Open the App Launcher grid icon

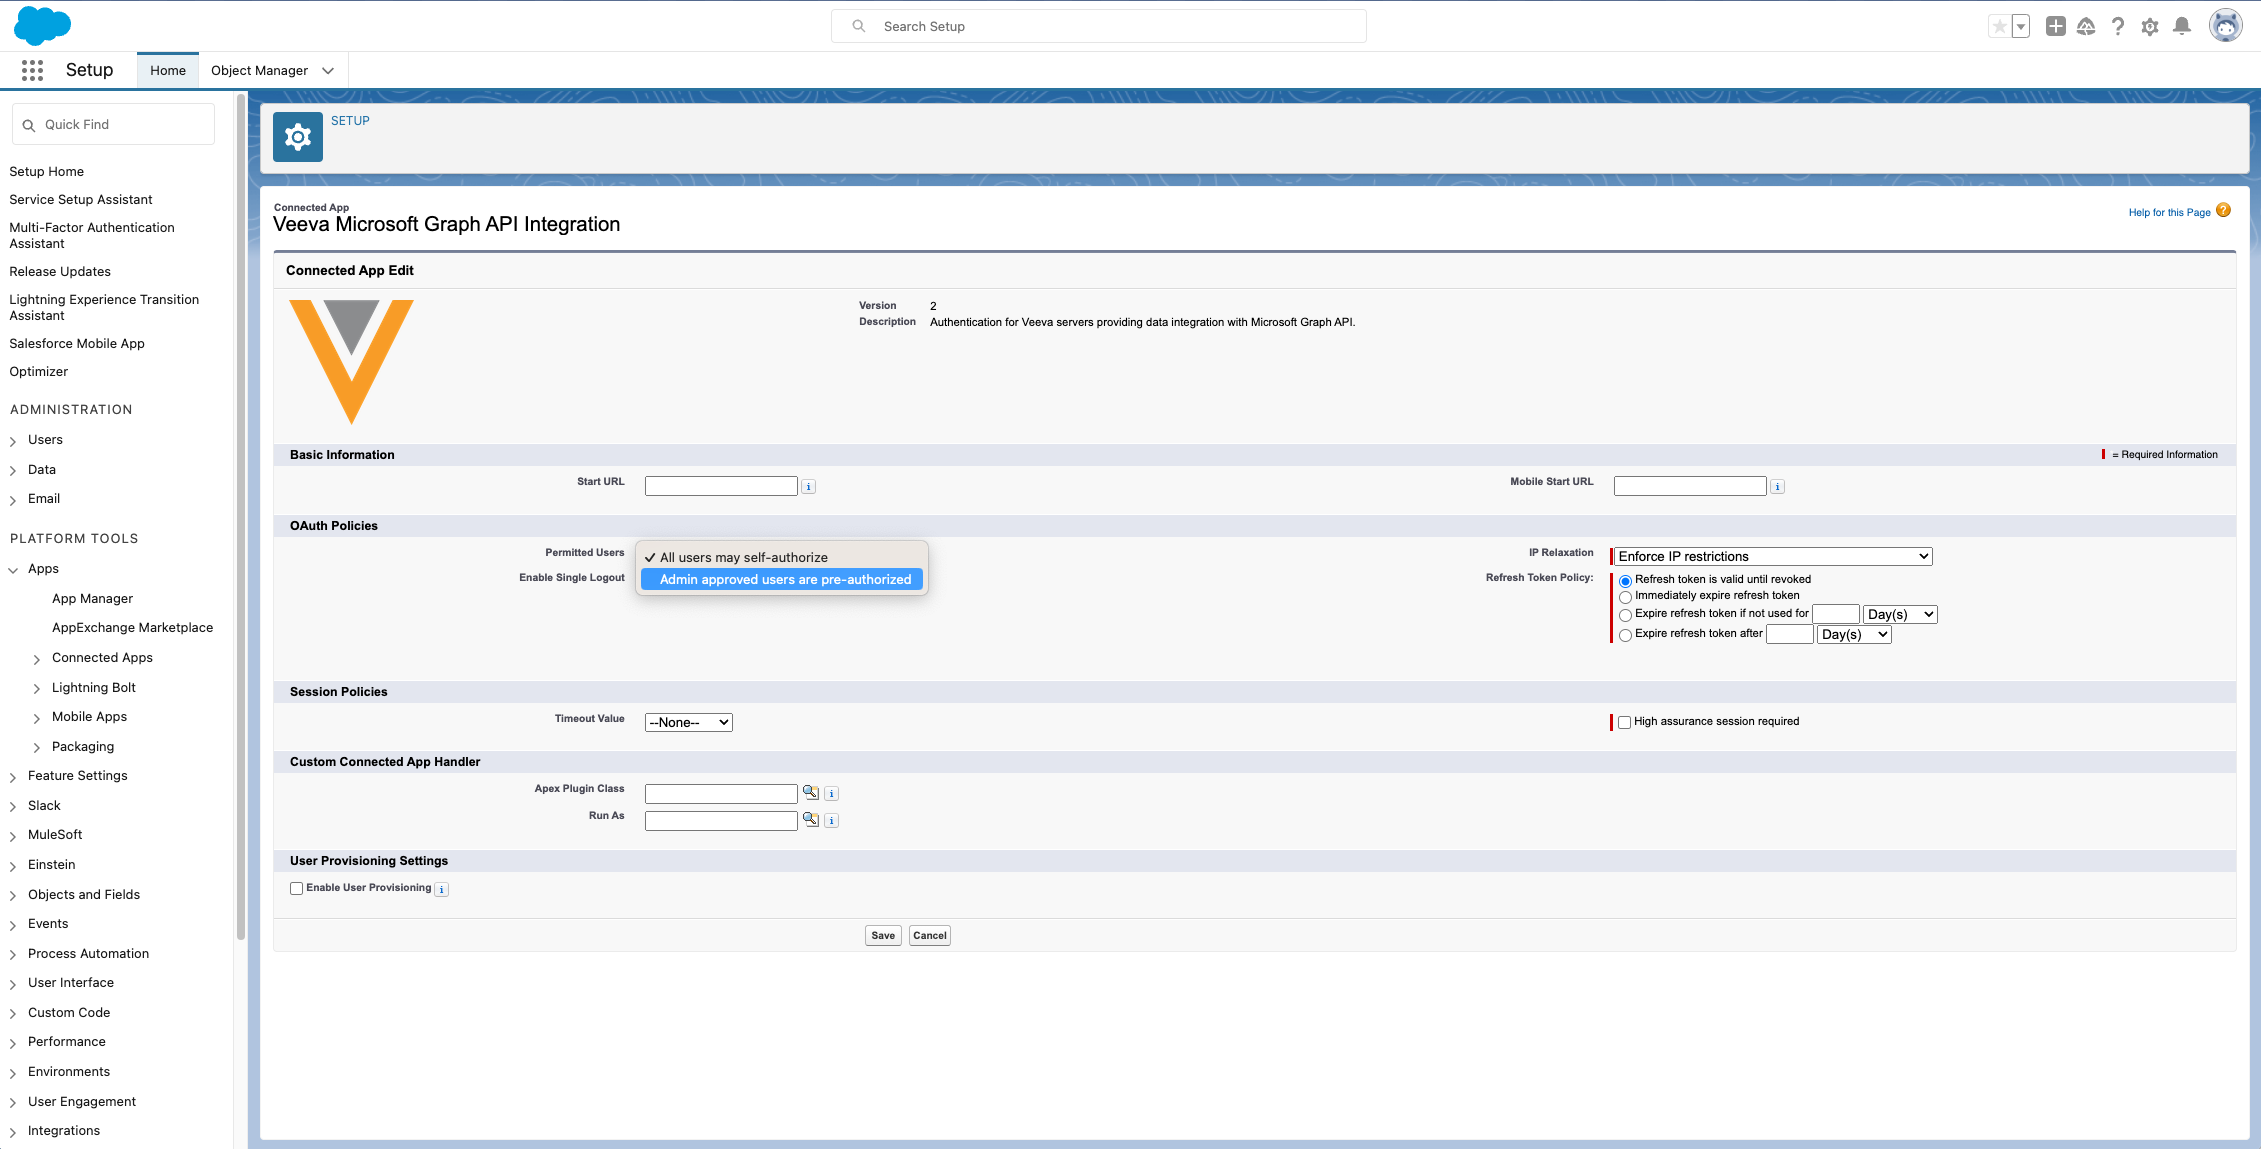32,70
